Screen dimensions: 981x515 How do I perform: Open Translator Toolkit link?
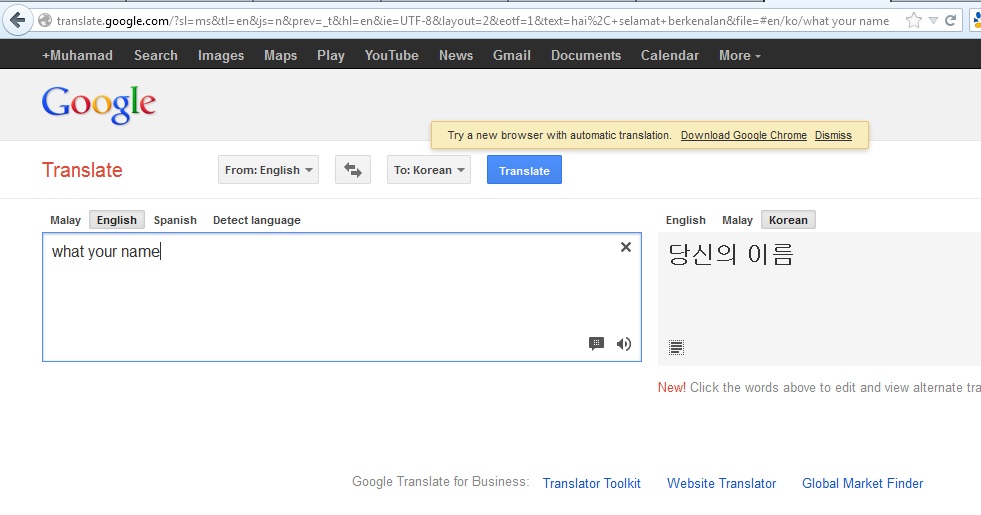tap(592, 483)
